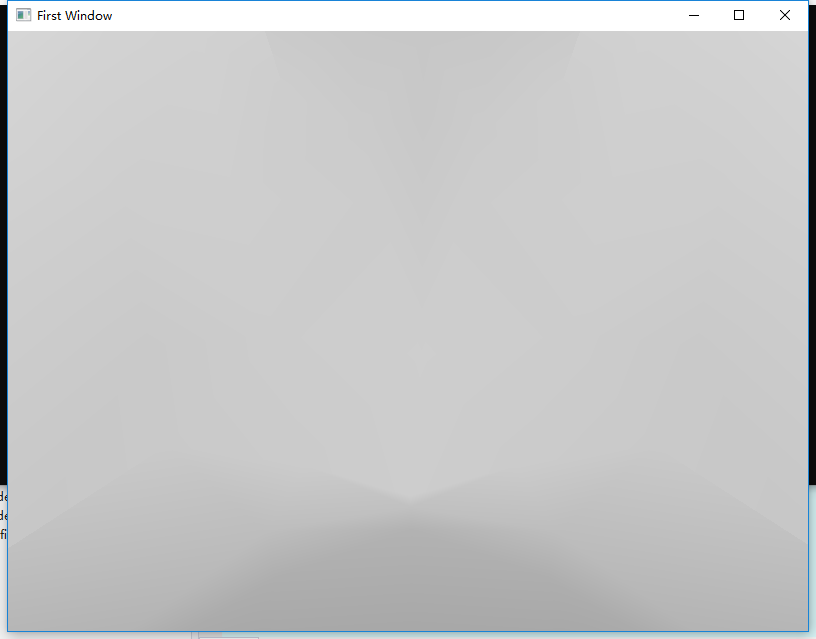This screenshot has height=639, width=816.
Task: Minimize the First Window
Action: coord(694,16)
